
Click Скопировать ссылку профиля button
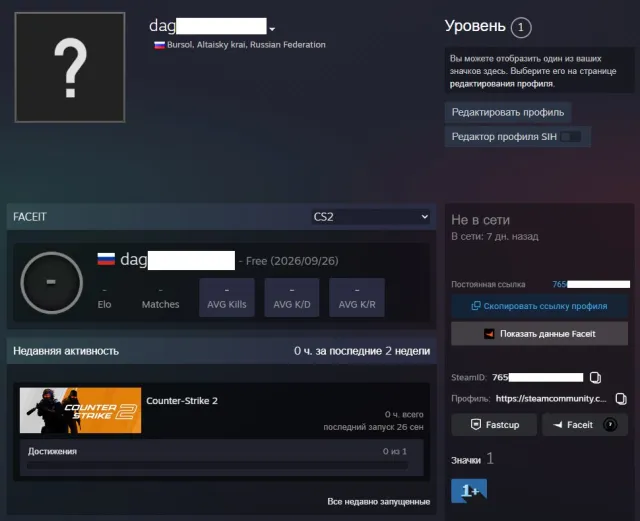540,306
